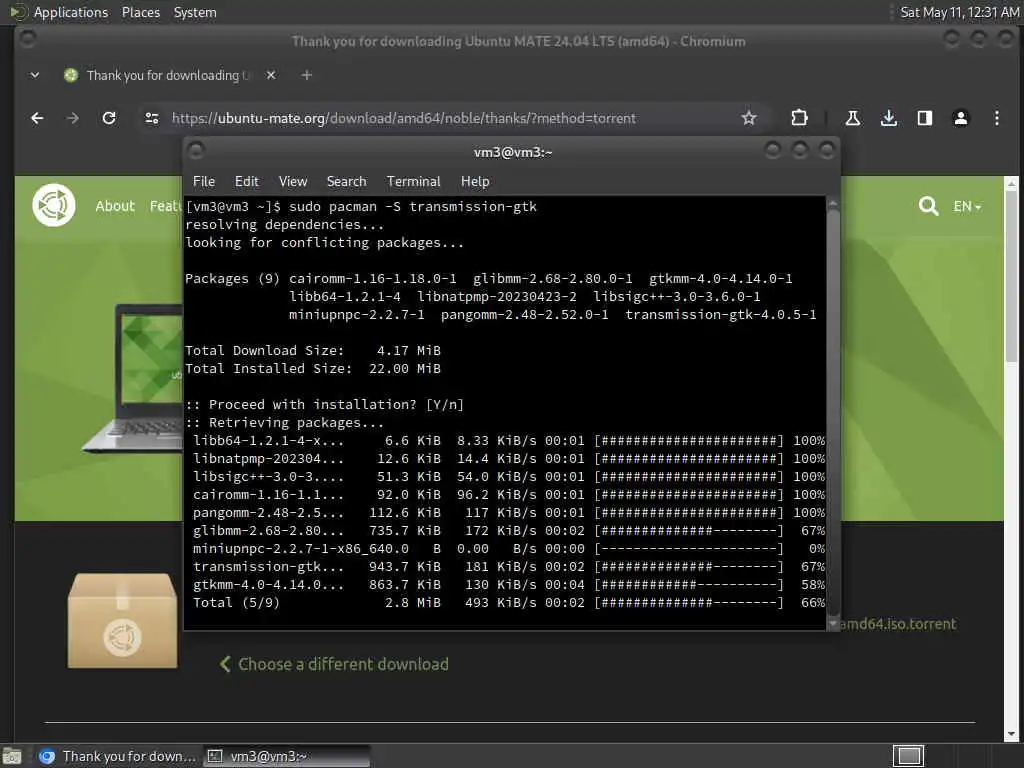Open the Applications menu in top panel
1024x768 pixels.
pyautogui.click(x=71, y=12)
